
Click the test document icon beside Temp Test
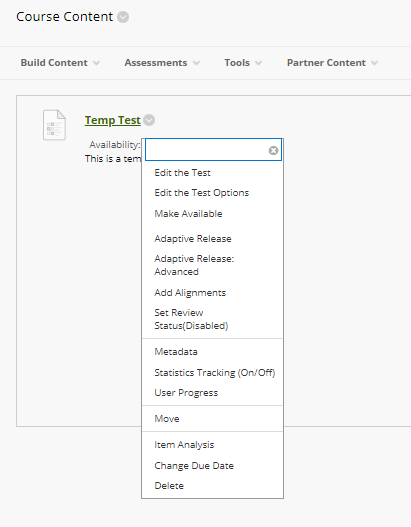pos(54,125)
